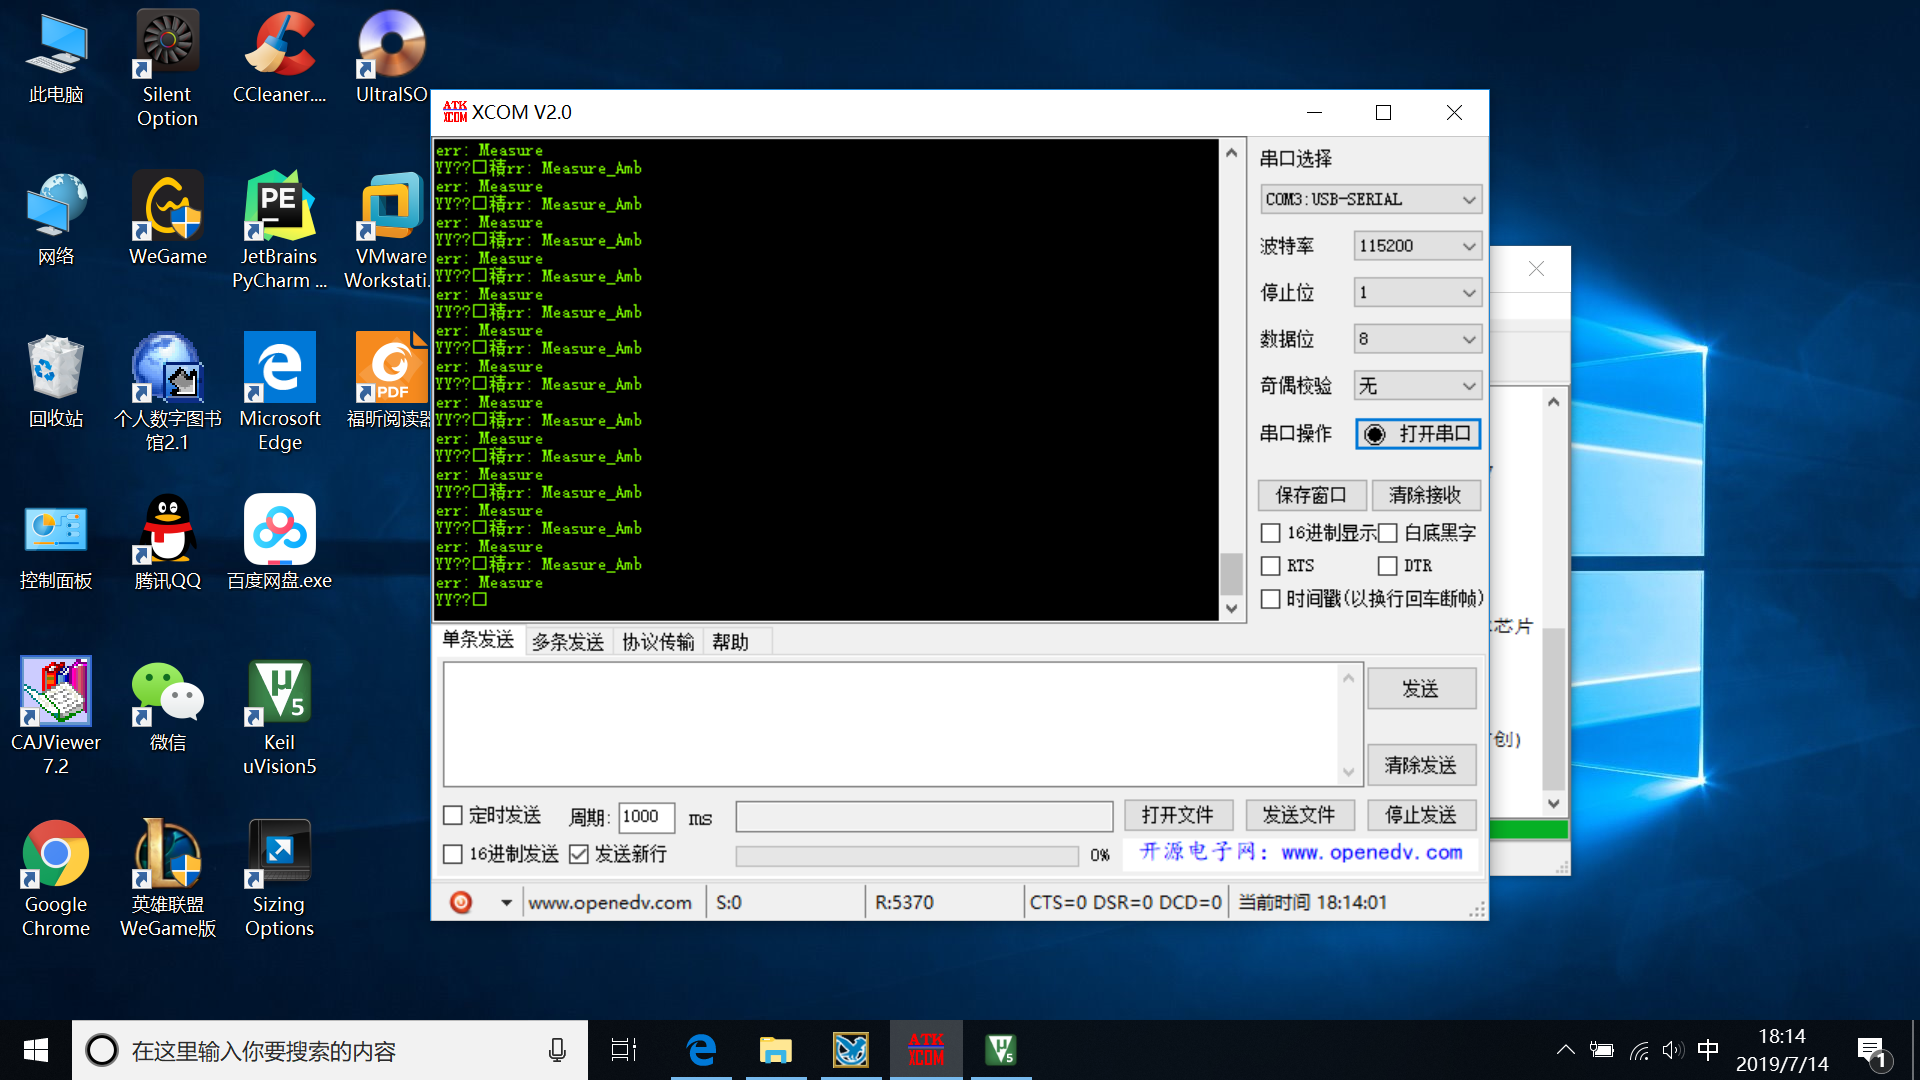Switch to 多条发送 tab

click(x=568, y=642)
